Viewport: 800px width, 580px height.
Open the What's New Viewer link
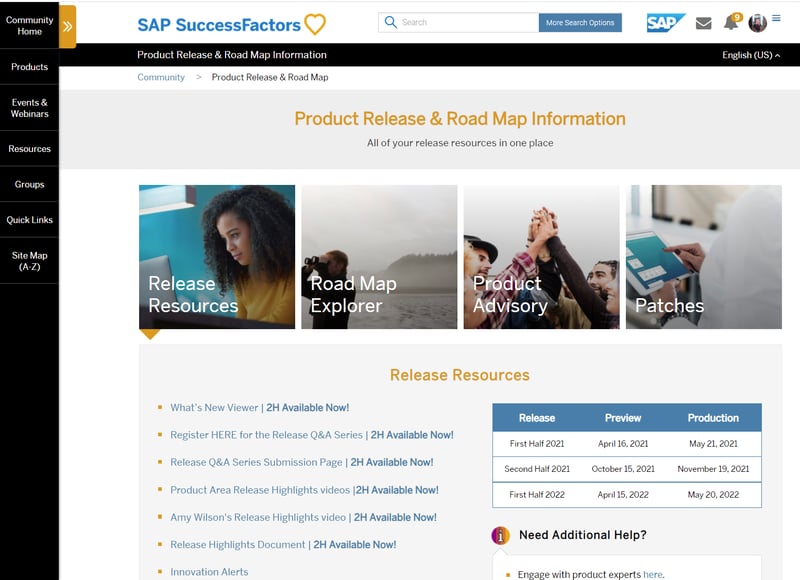[x=260, y=408]
